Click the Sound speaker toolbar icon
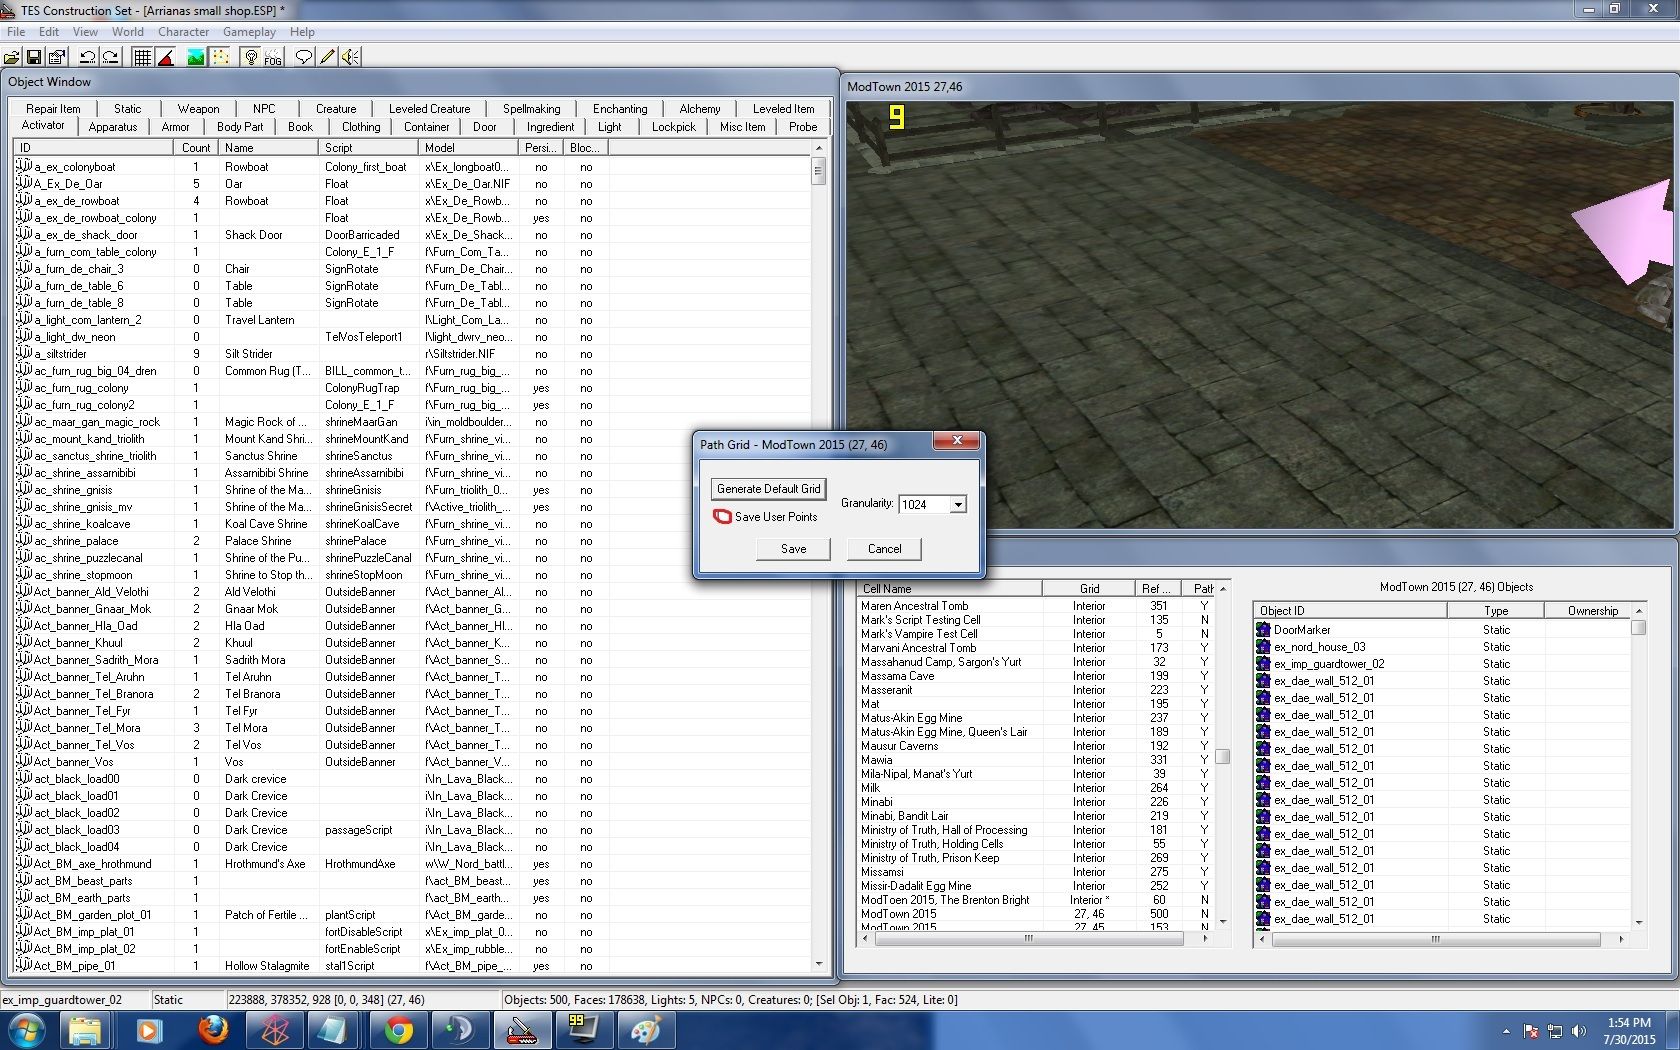The width and height of the screenshot is (1680, 1050). tap(350, 57)
